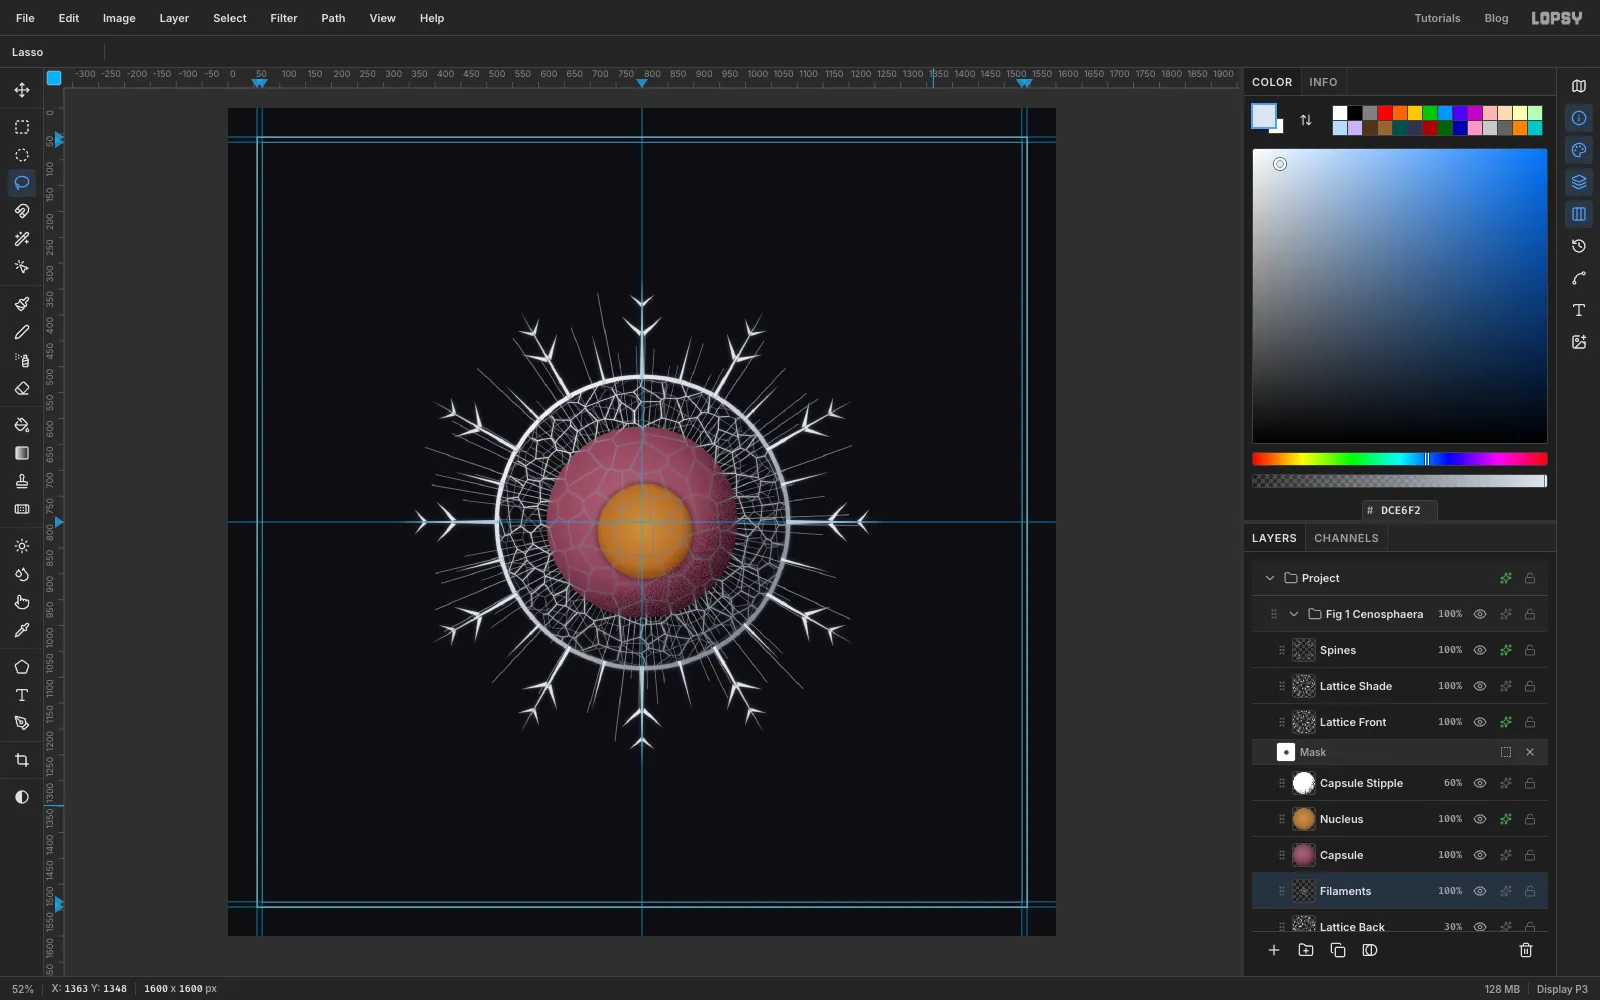Open the File menu
This screenshot has height=1000, width=1600.
pyautogui.click(x=25, y=18)
